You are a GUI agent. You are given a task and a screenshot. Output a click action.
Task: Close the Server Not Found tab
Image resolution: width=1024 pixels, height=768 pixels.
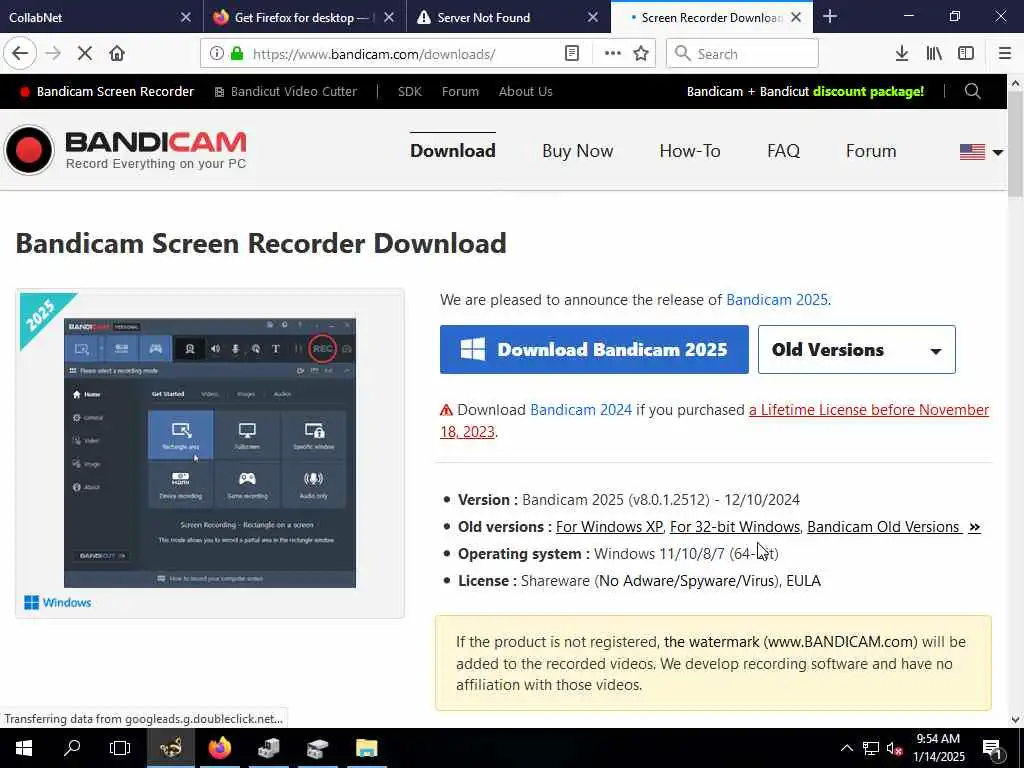(x=593, y=17)
